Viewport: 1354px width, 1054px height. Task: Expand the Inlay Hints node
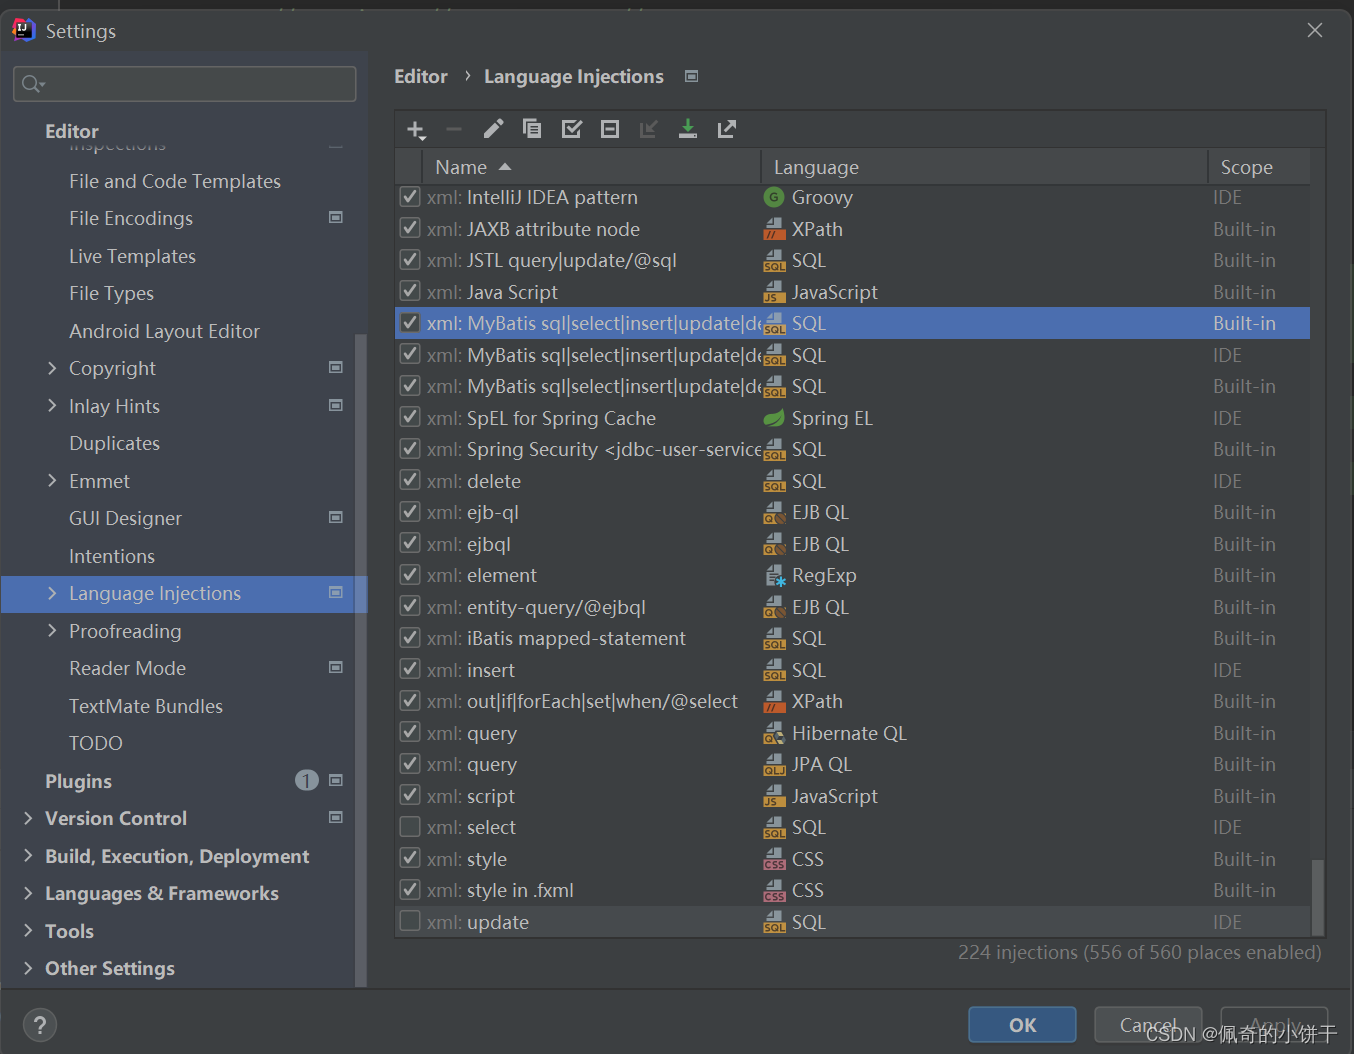point(52,405)
